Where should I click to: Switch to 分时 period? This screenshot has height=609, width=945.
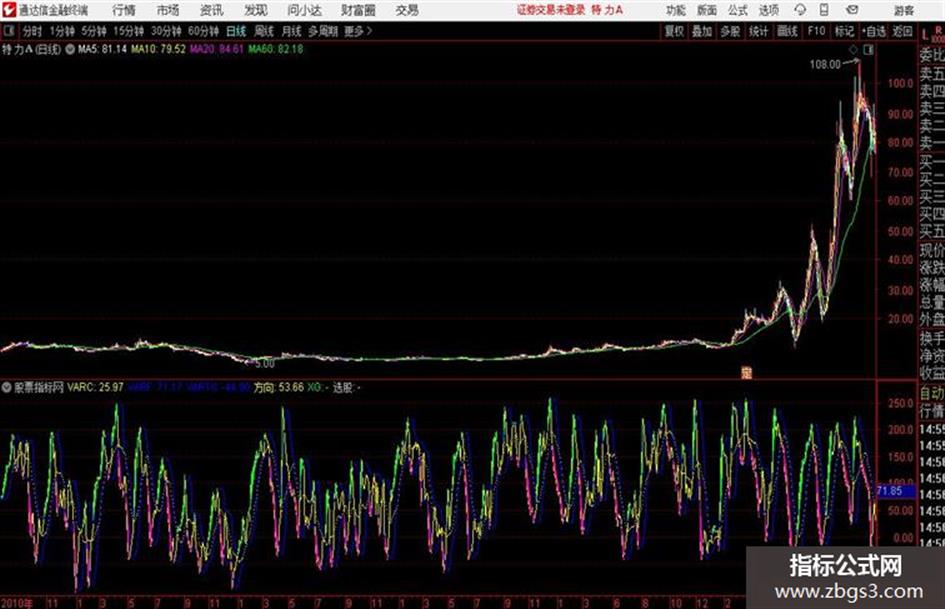[32, 31]
